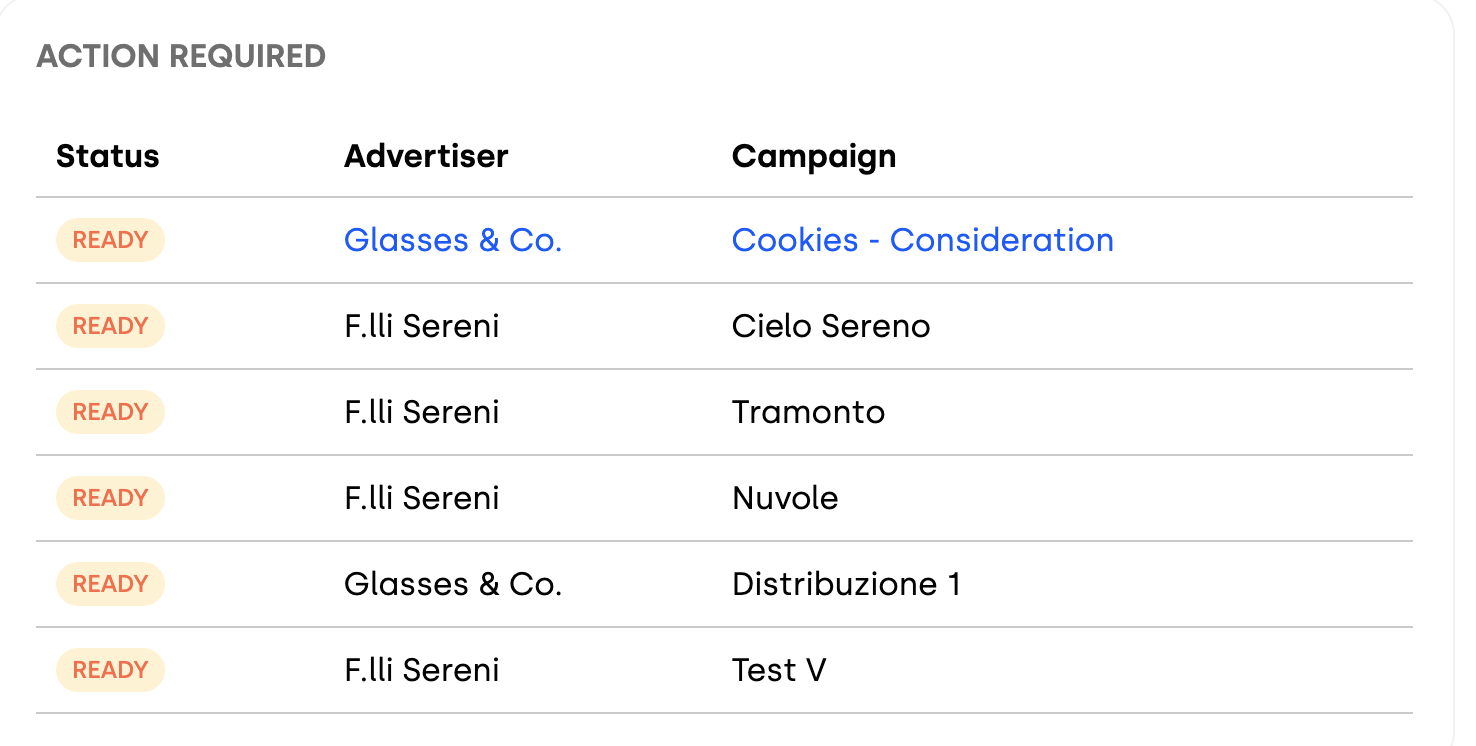Select F.lli Sereni advertiser in Tramonto row
The height and width of the screenshot is (746, 1476).
point(421,412)
